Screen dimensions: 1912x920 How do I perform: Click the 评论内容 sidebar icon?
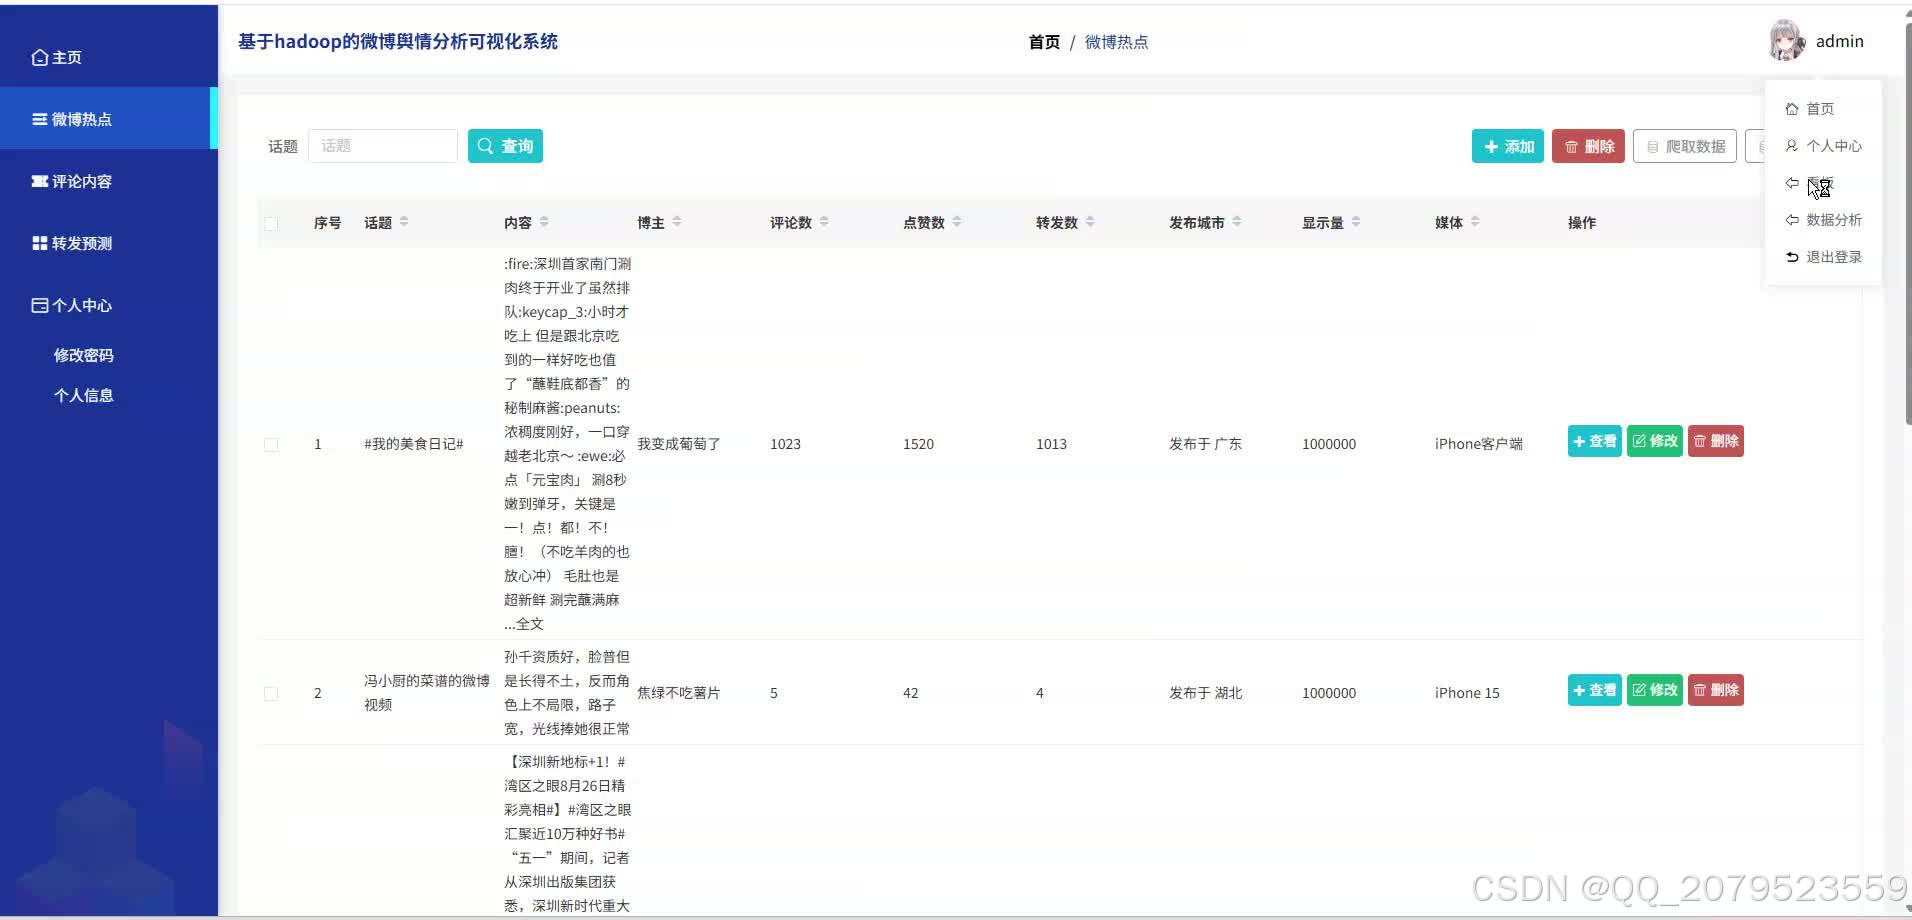(x=38, y=181)
